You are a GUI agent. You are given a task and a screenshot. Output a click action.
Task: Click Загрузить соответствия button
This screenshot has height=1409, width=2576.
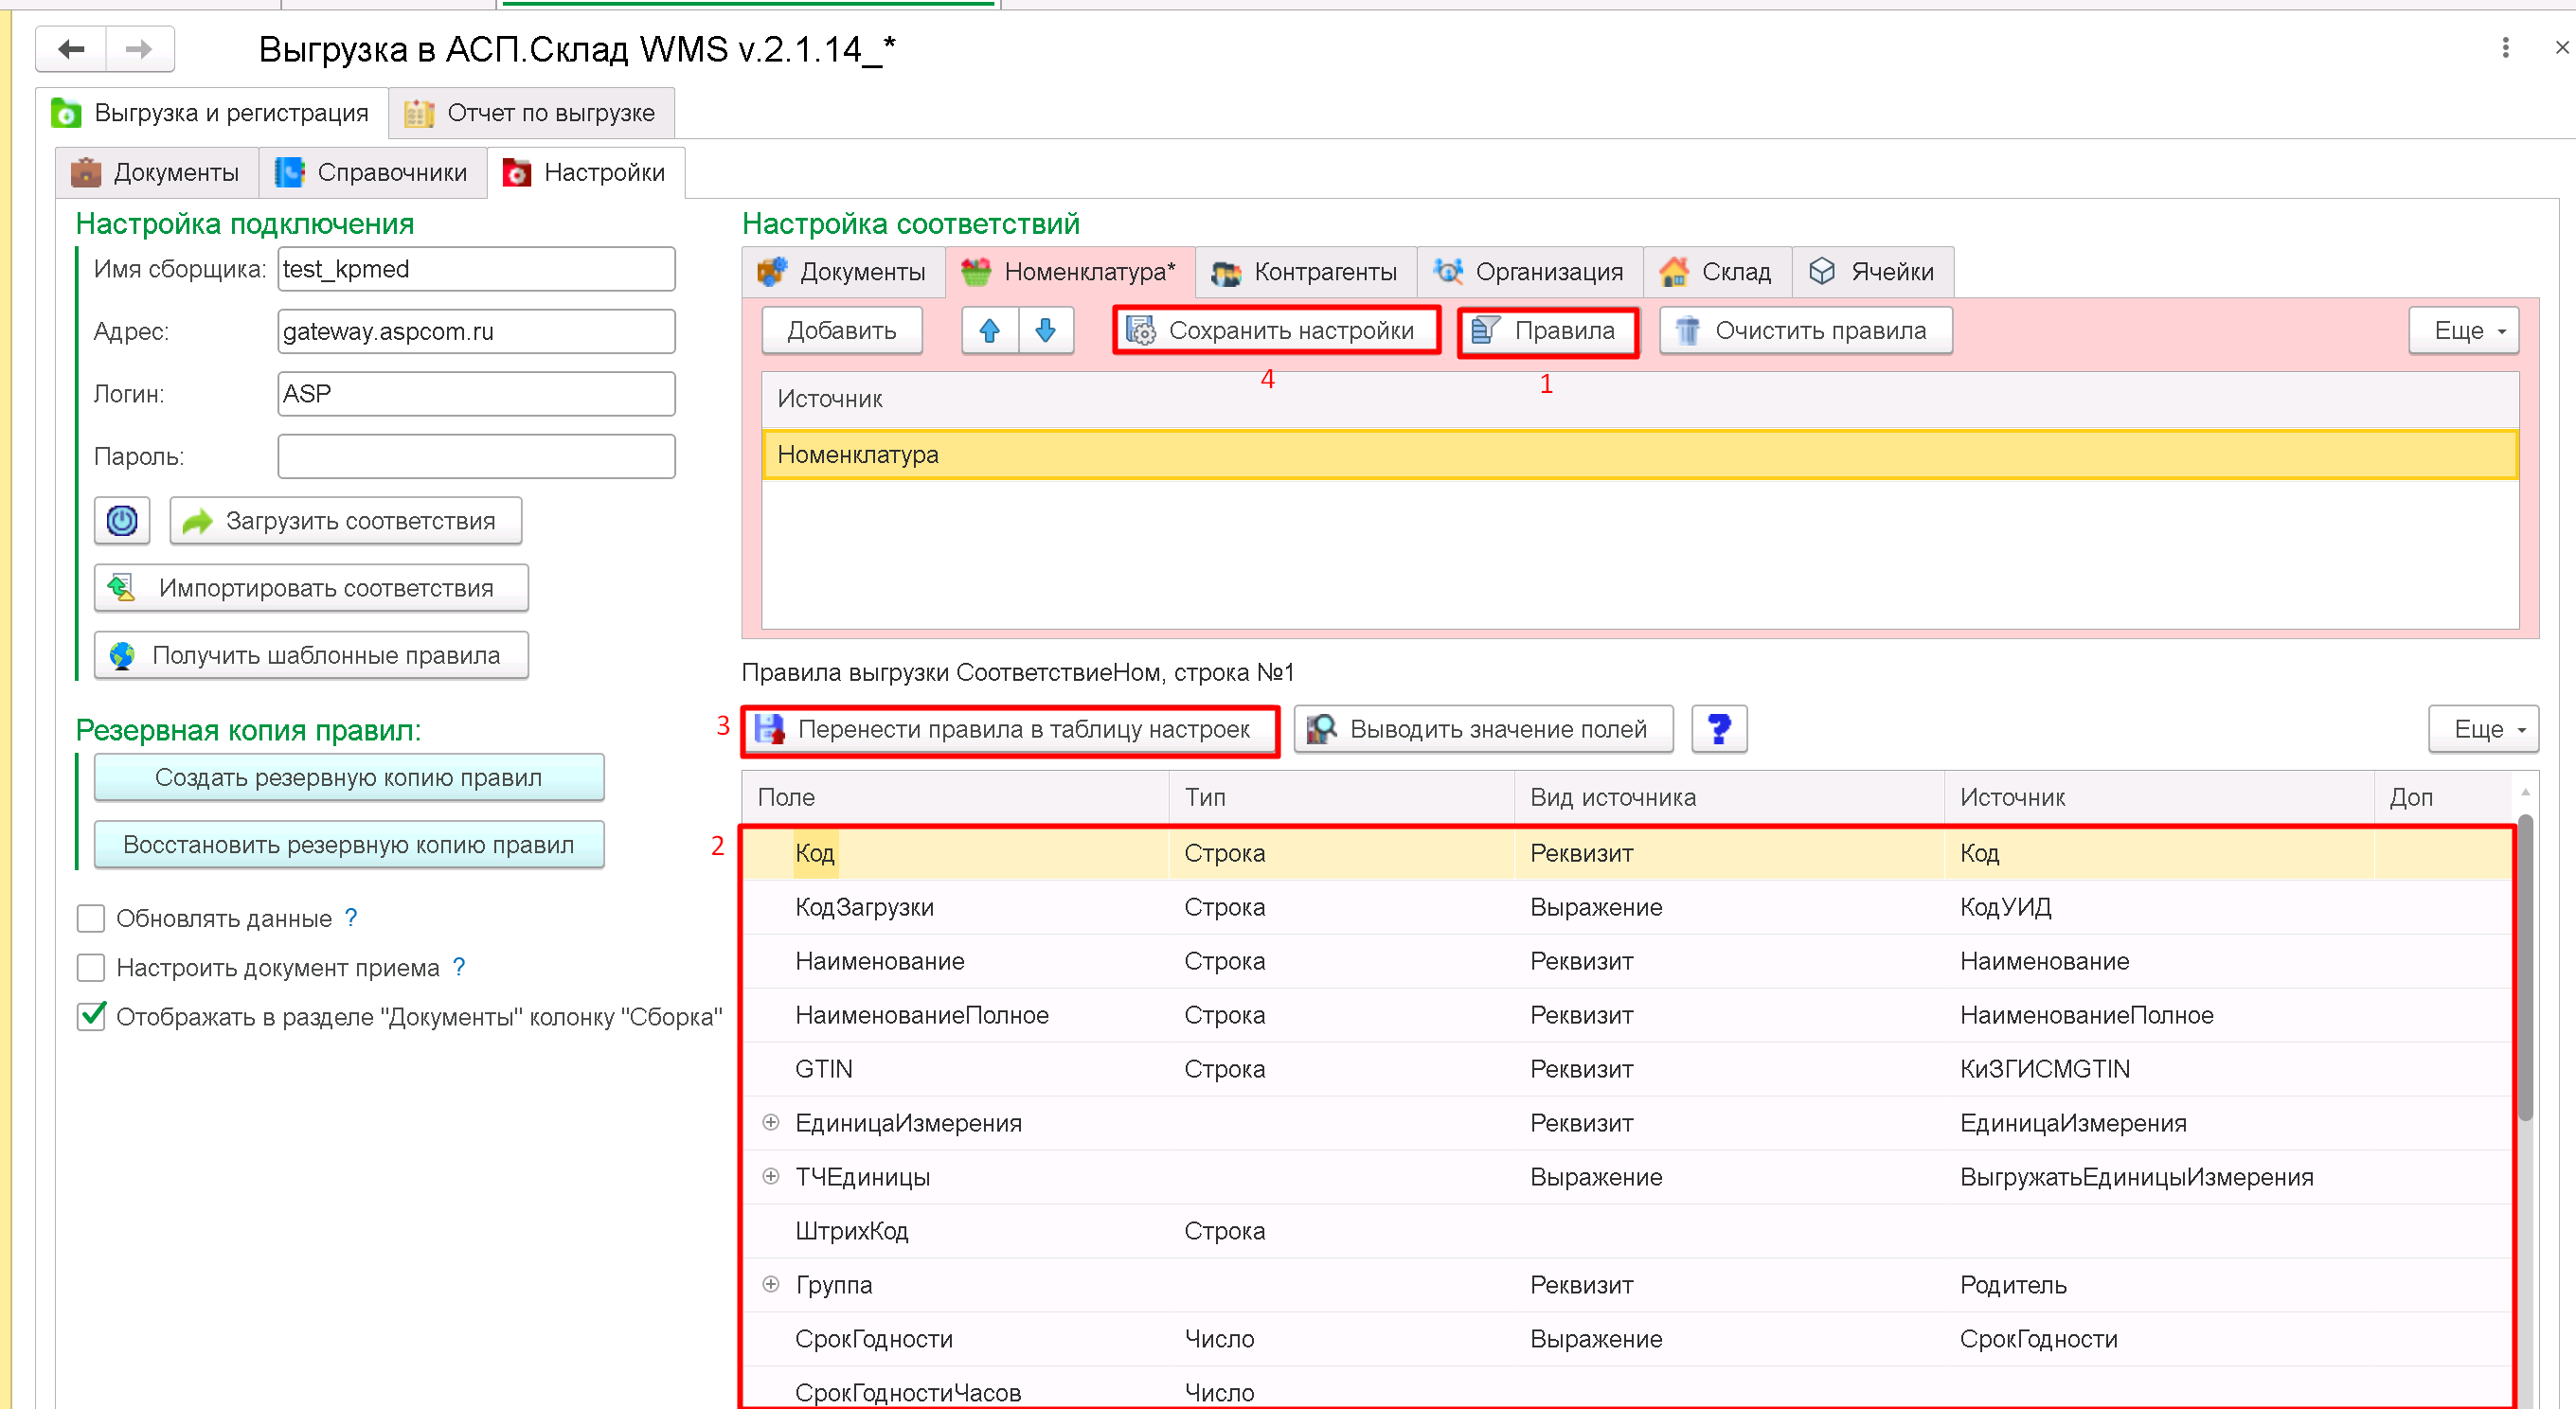tap(346, 521)
